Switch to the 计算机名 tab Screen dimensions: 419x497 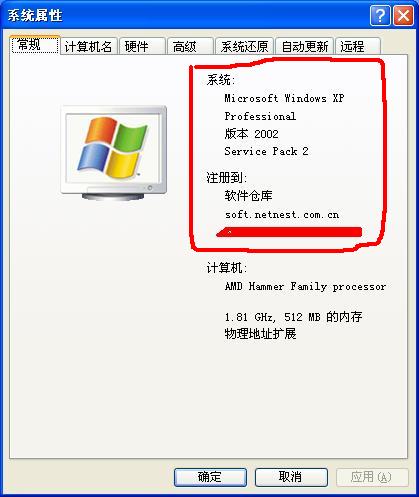click(88, 46)
